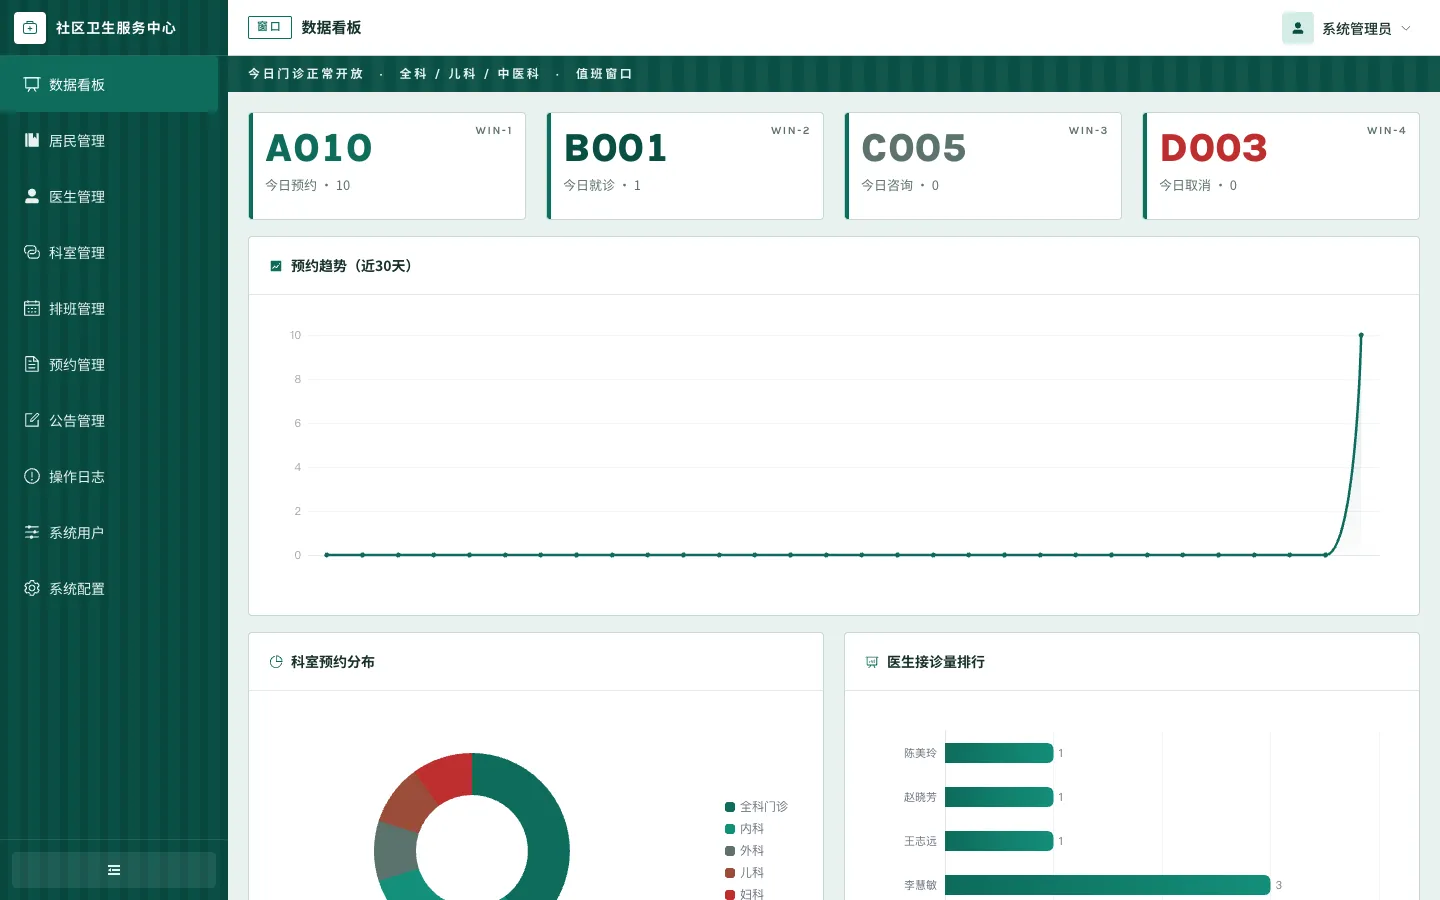Click 王志远 bar in ranking chart
The height and width of the screenshot is (900, 1440).
(999, 841)
